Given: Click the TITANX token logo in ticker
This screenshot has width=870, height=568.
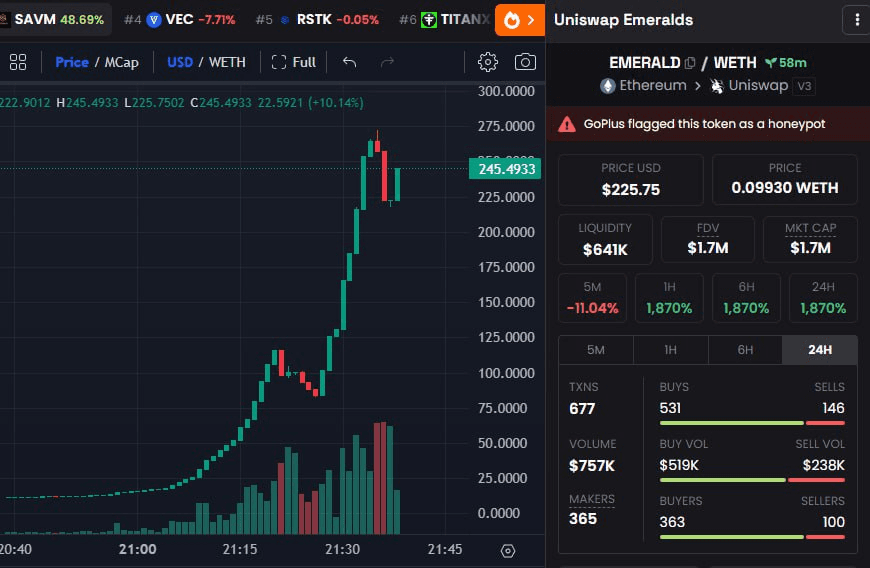Looking at the screenshot, I should (428, 21).
